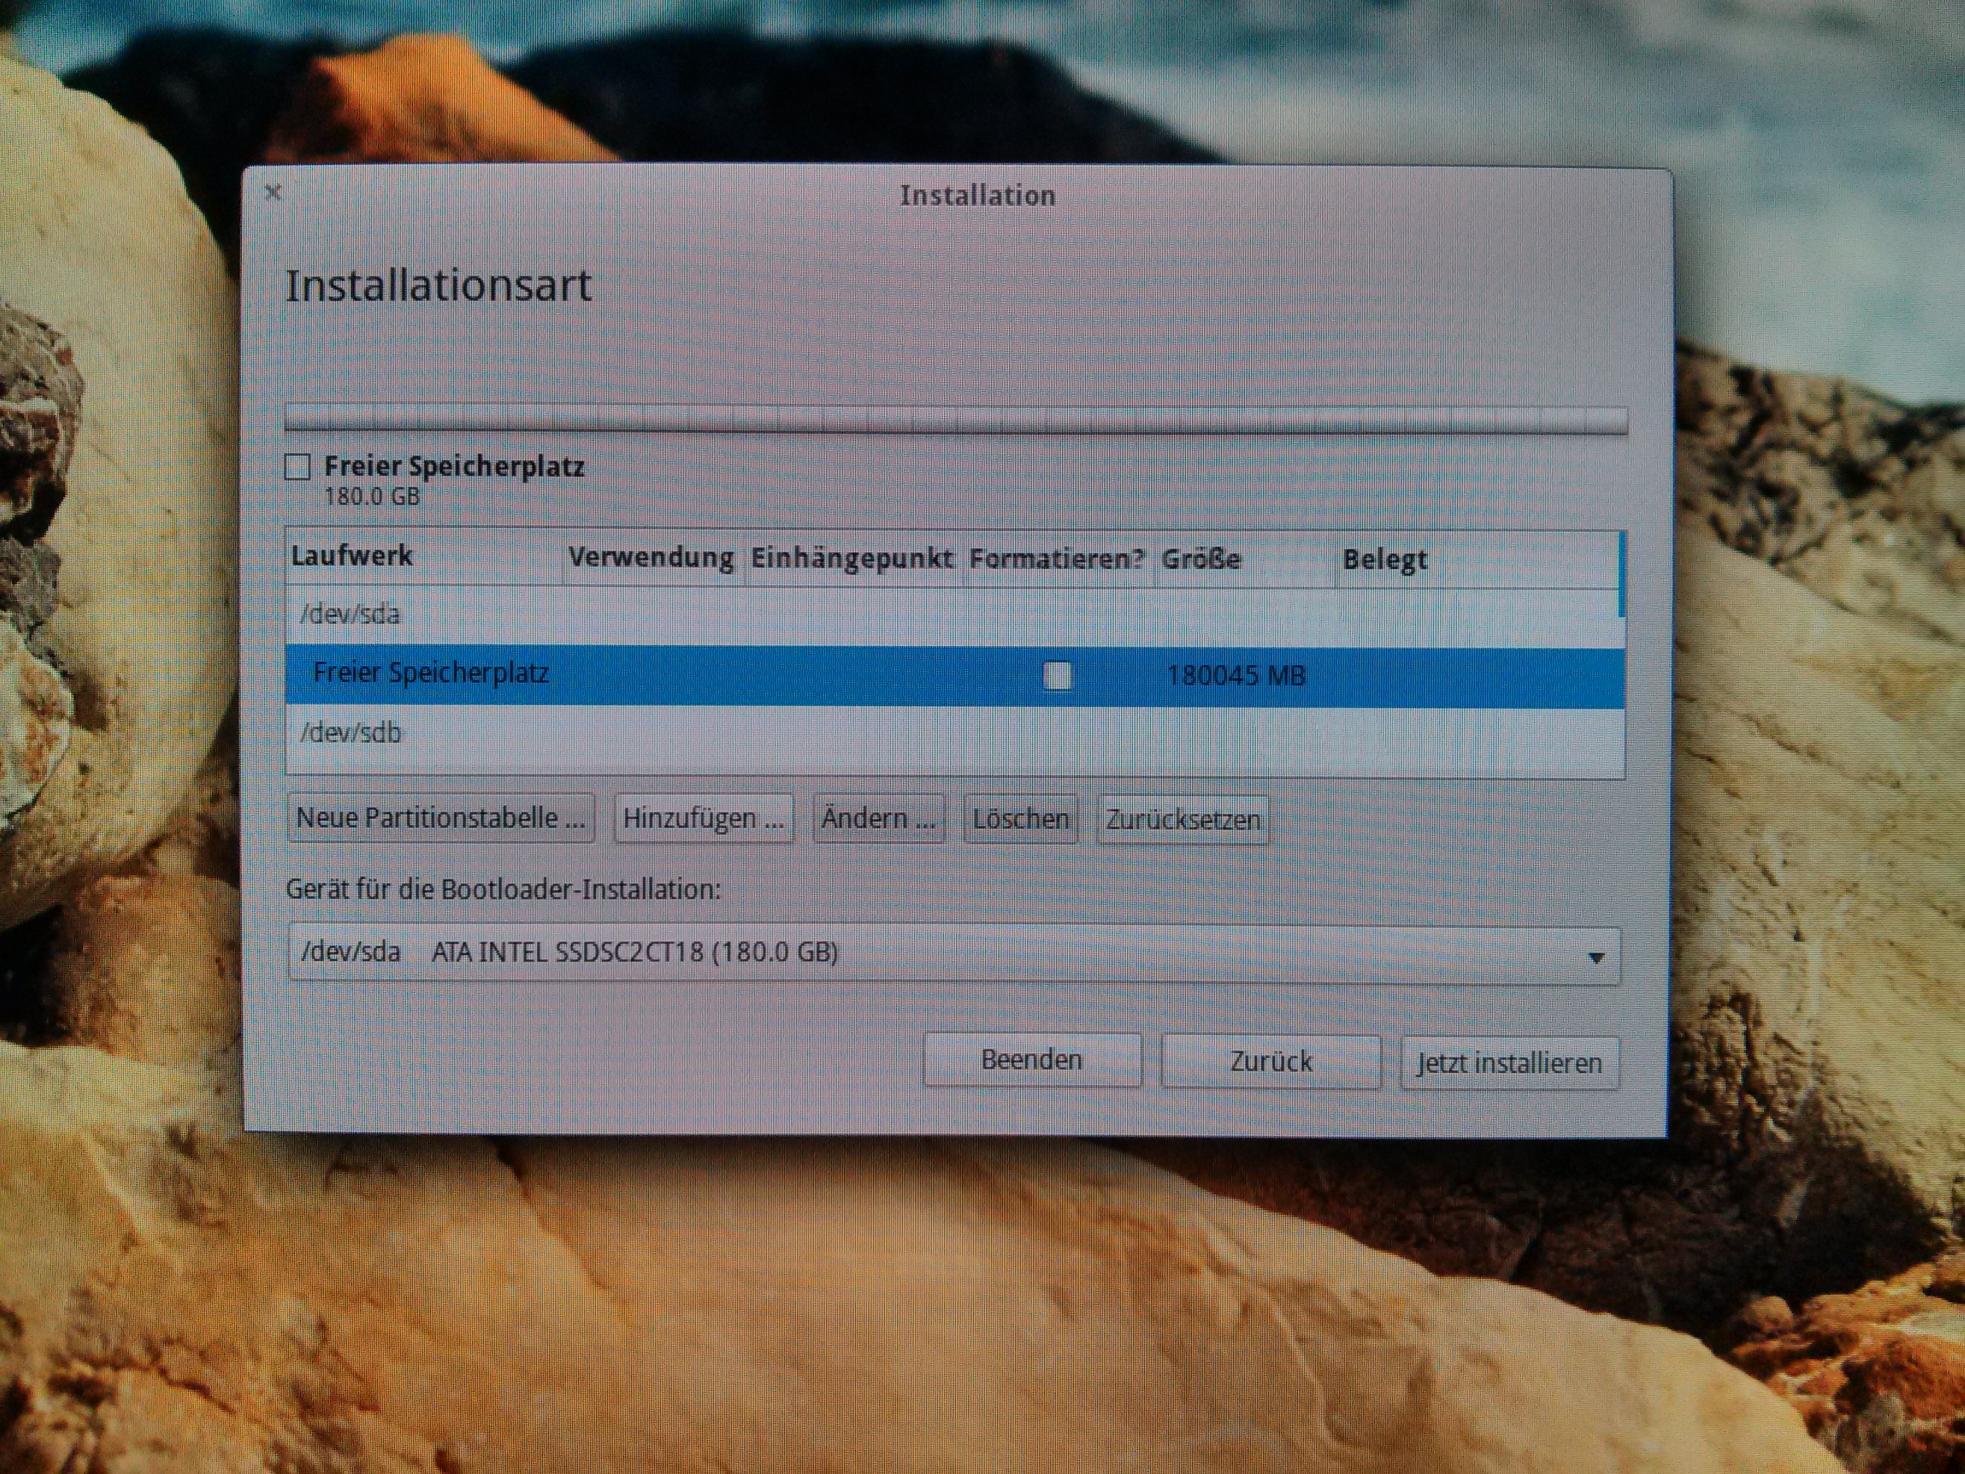The width and height of the screenshot is (1965, 1474).
Task: Click the Freier Speicherplatz legend color box
Action: (298, 466)
